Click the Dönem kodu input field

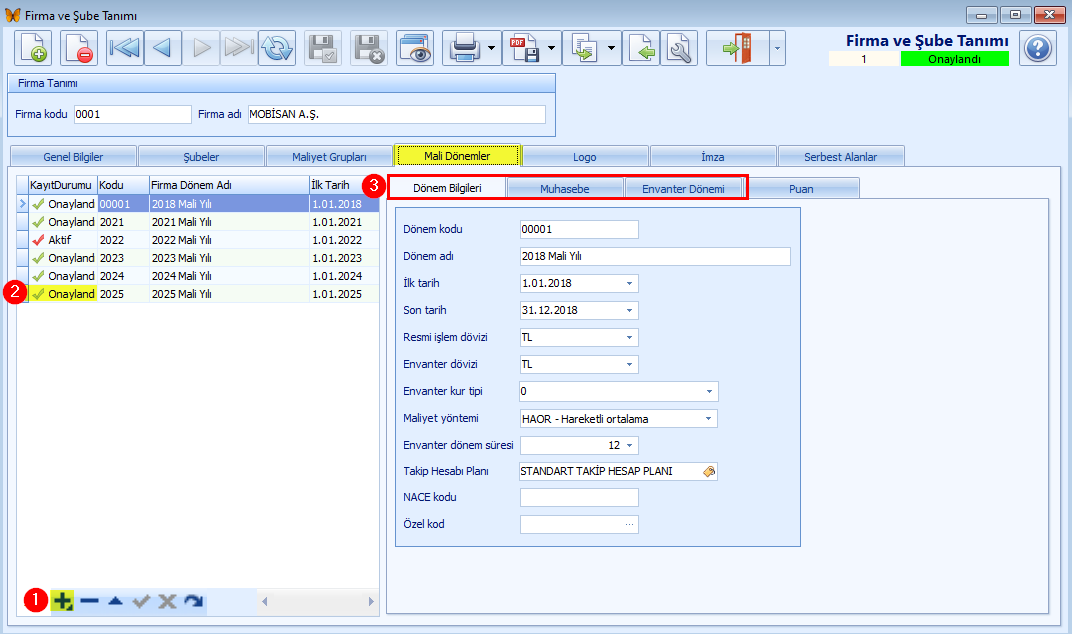tap(579, 229)
